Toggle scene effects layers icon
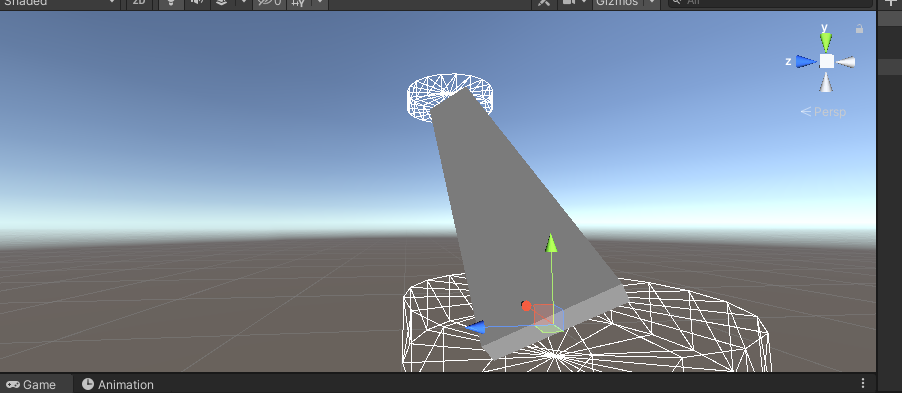This screenshot has width=902, height=393. (x=221, y=3)
